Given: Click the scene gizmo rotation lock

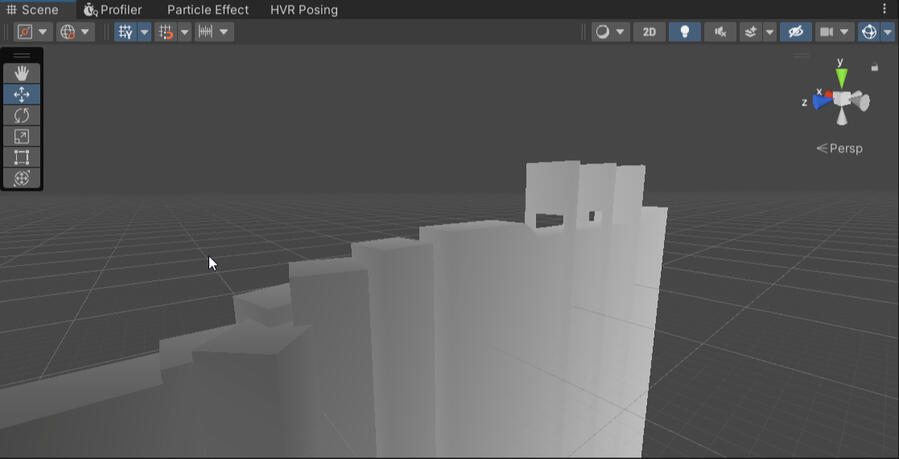Looking at the screenshot, I should point(875,68).
